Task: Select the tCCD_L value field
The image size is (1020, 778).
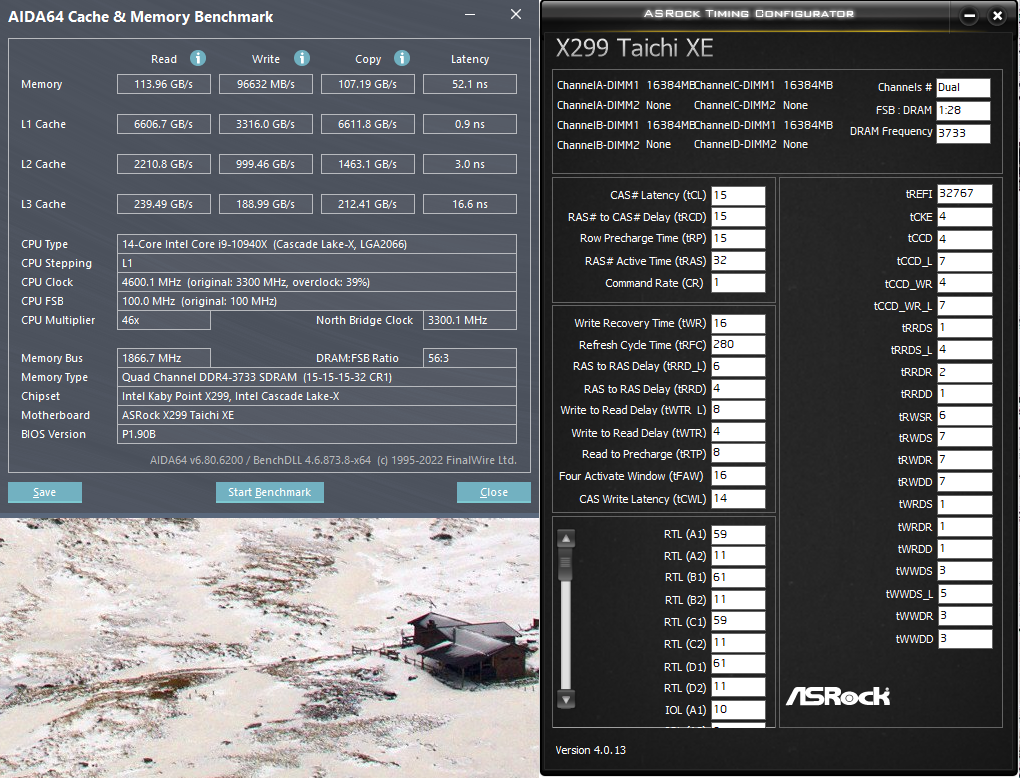Action: 965,262
